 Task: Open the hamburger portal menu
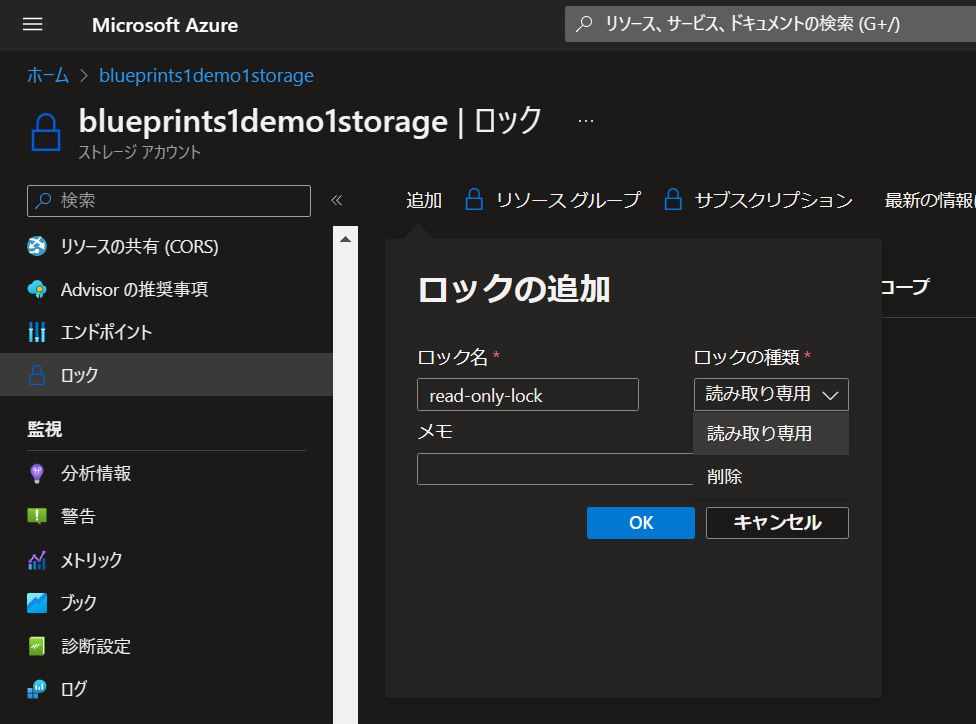click(x=33, y=25)
